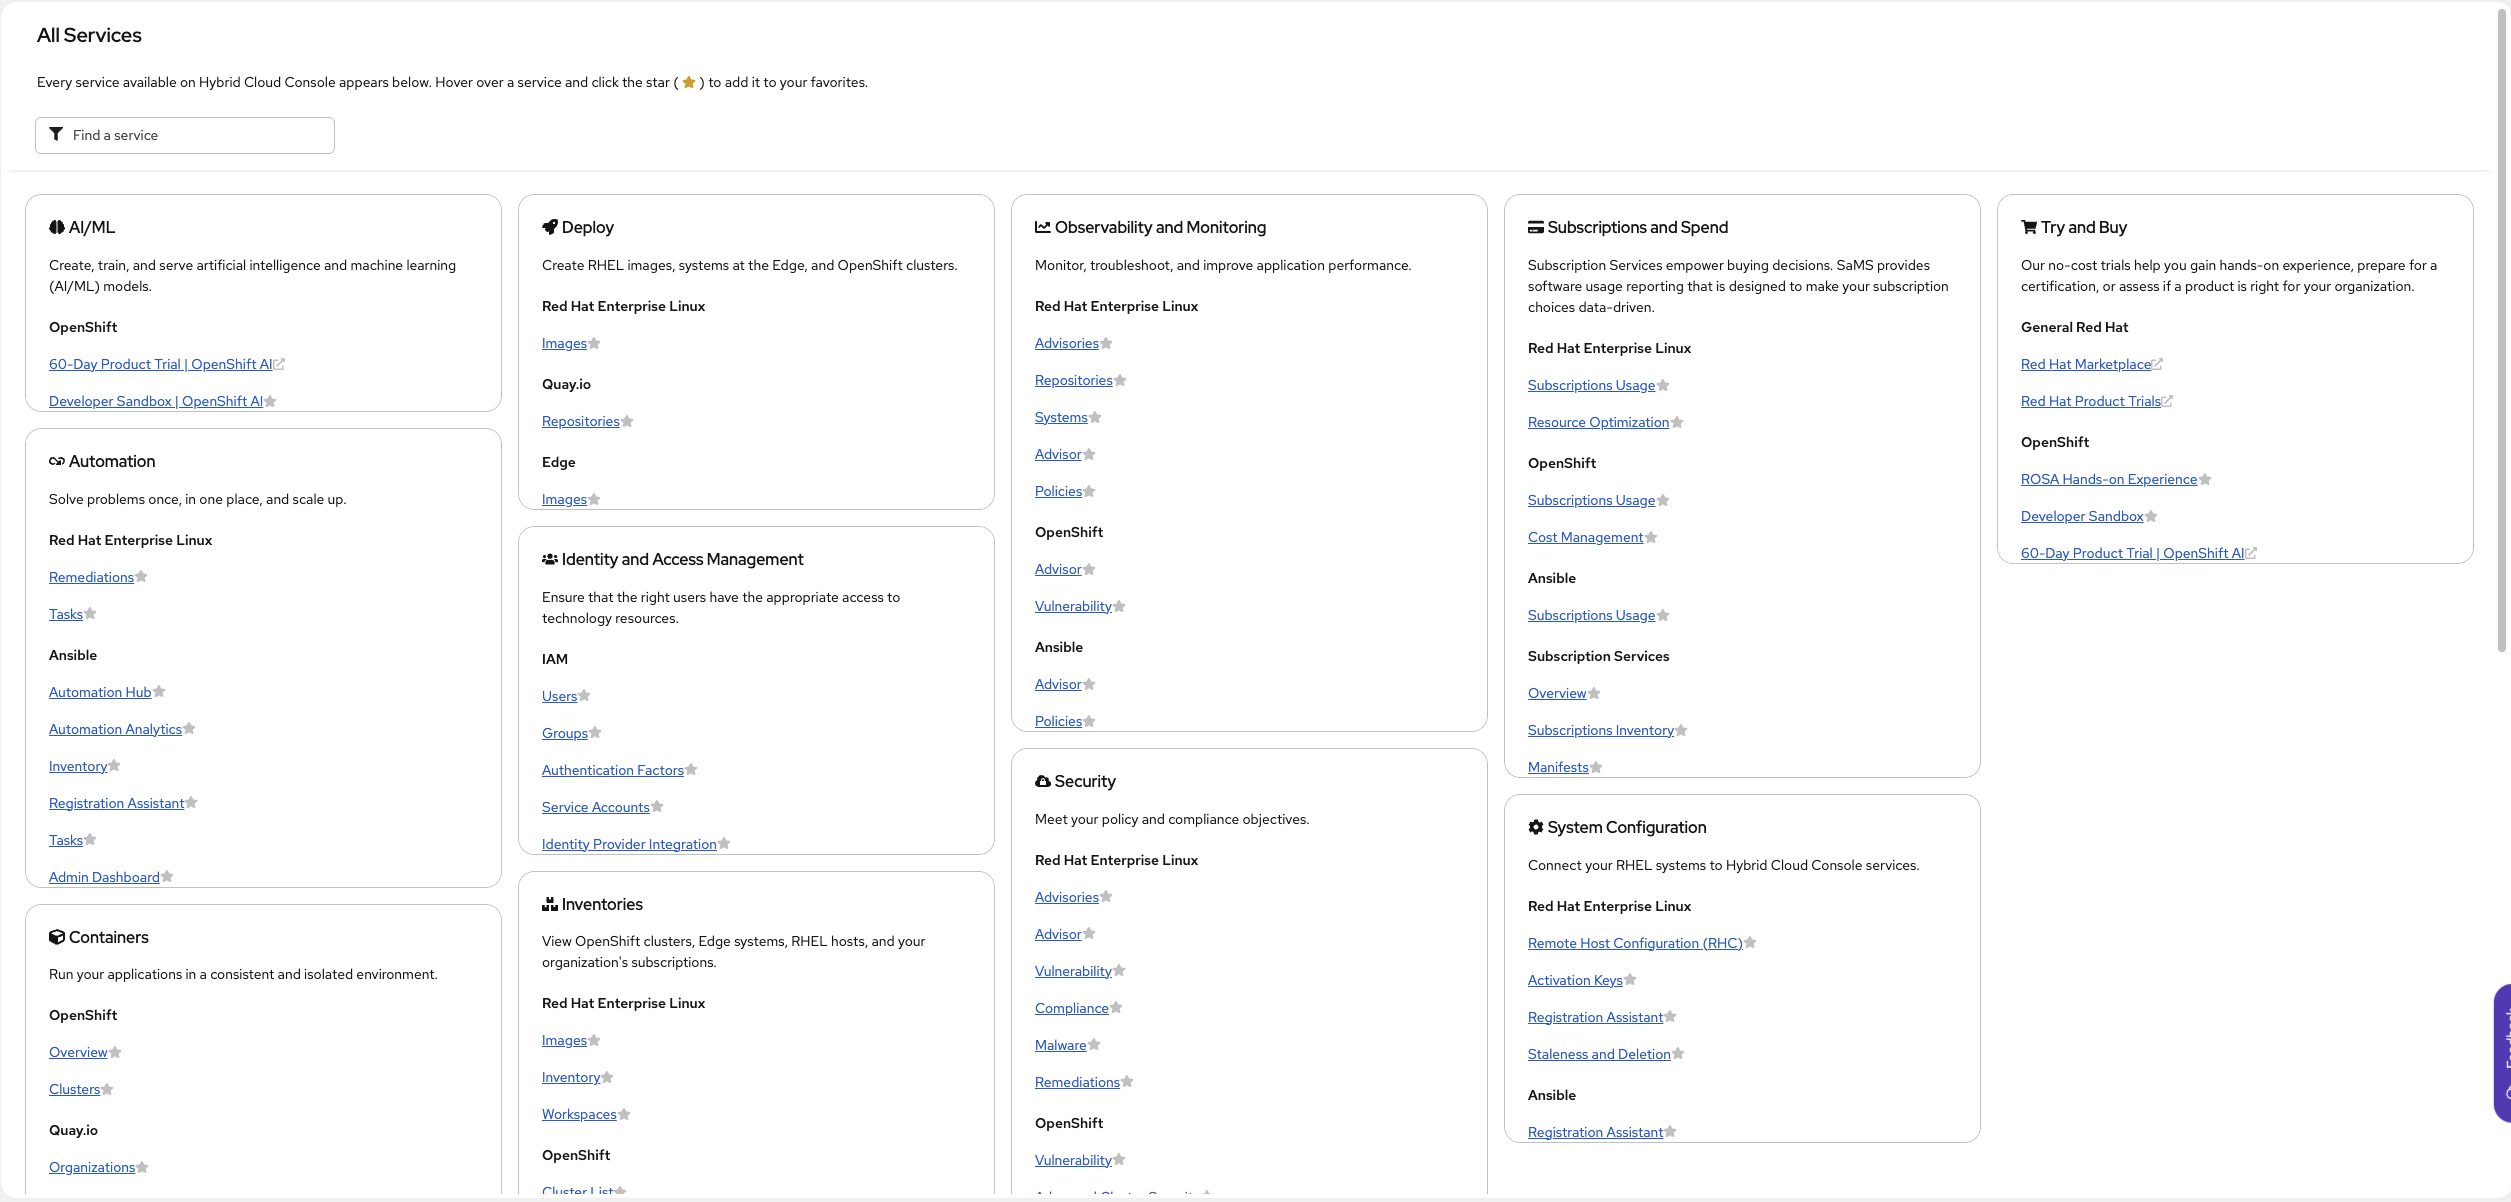Image resolution: width=2511 pixels, height=1202 pixels.
Task: Toggle favorite star next to Malware
Action: click(x=1094, y=1045)
